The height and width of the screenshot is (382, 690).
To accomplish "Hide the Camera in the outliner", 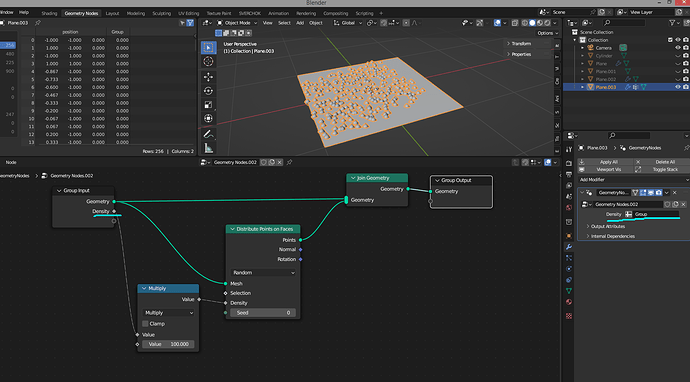I will coord(678,48).
